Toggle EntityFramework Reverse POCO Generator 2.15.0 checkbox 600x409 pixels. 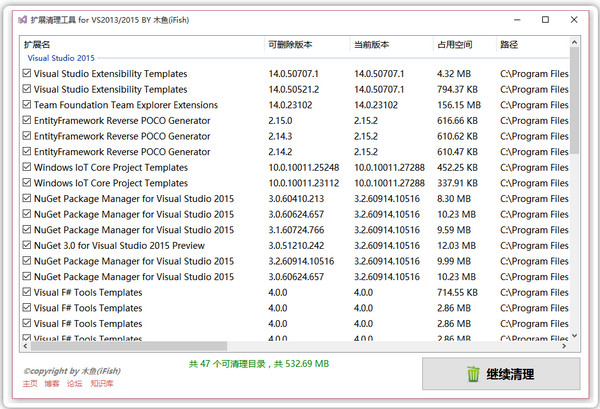pos(26,121)
